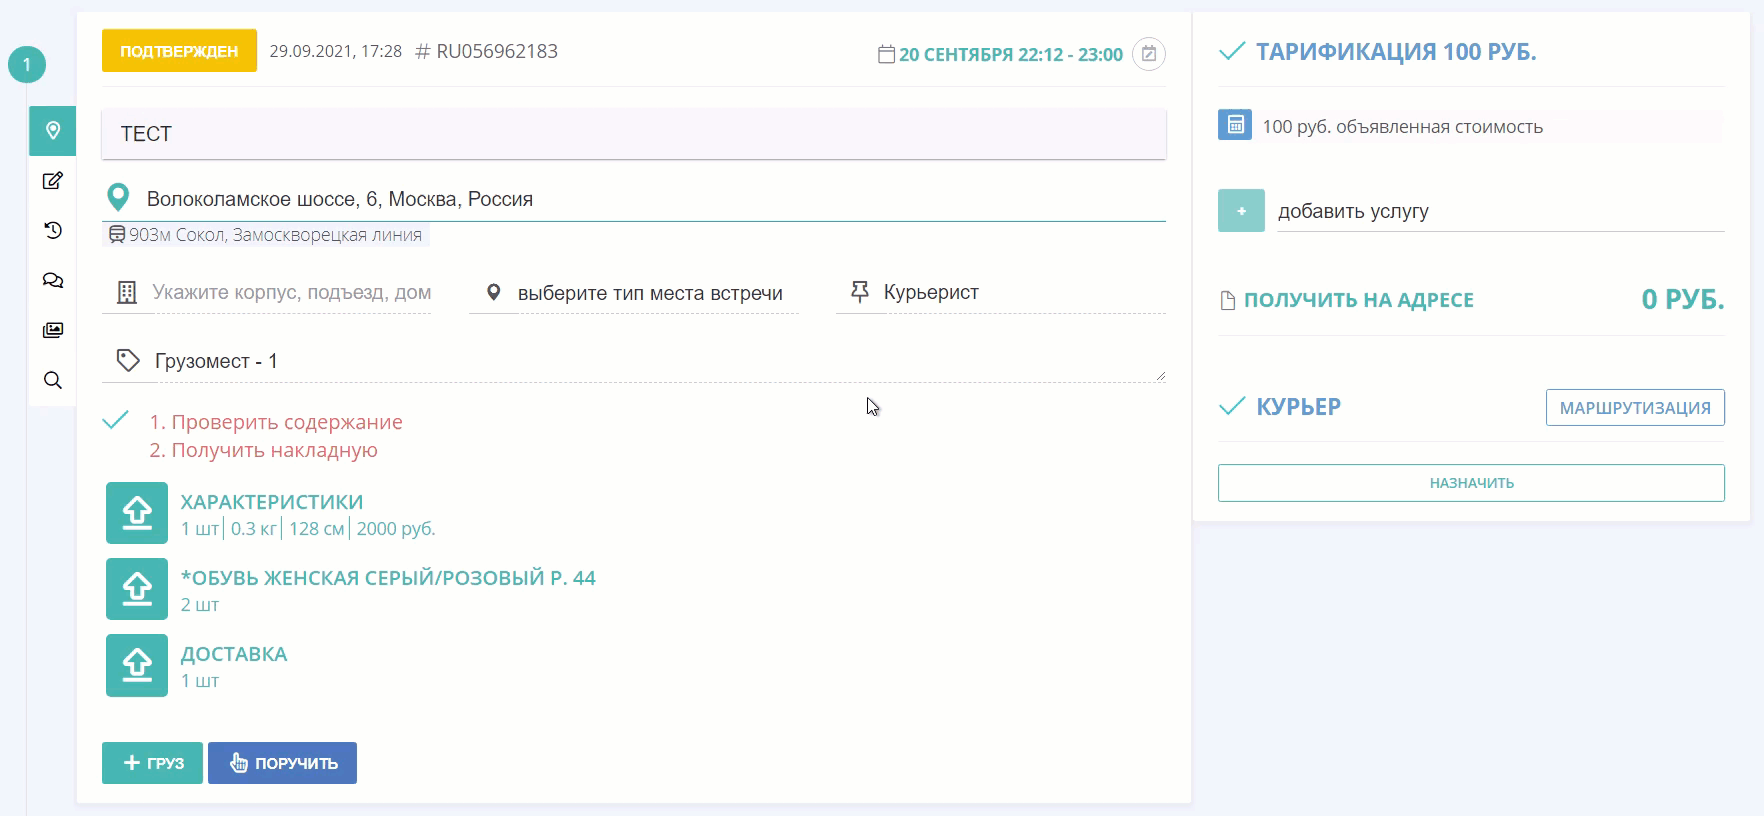This screenshot has height=816, width=1764.
Task: Click the 903м Сокол, Замоскворецкая линия label
Action: coord(275,235)
